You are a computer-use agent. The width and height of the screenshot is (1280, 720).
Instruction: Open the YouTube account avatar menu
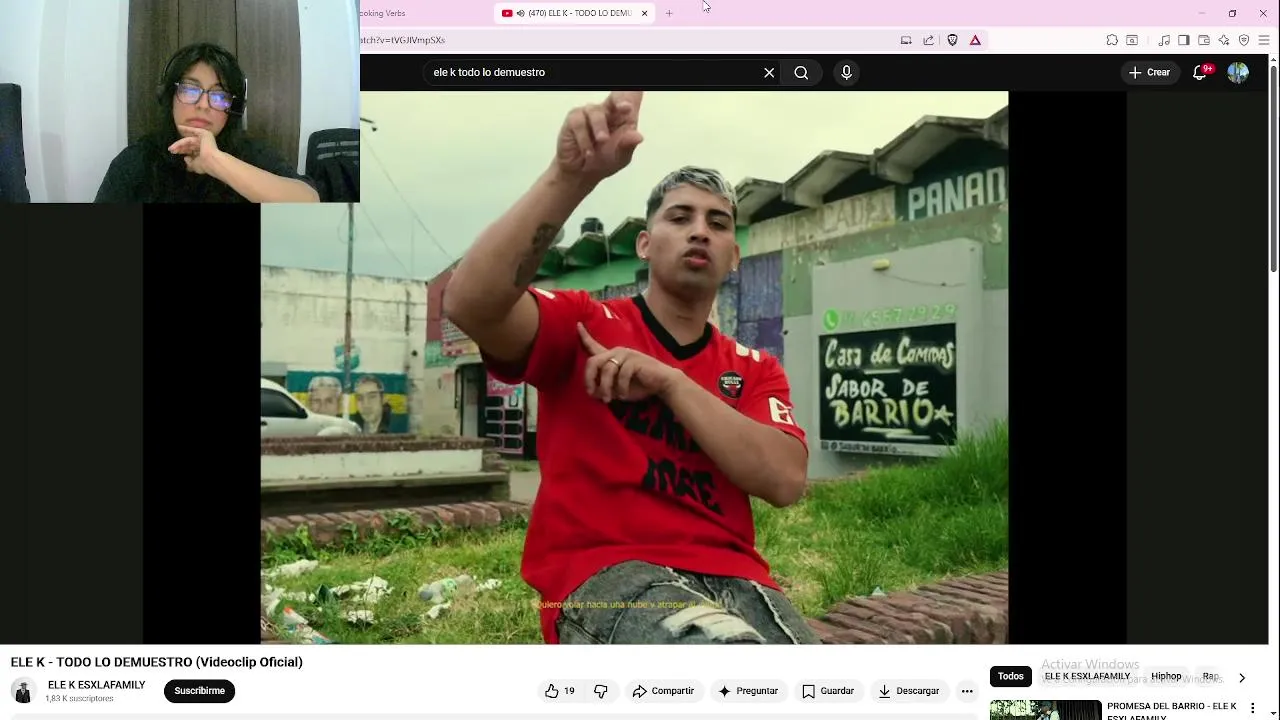tap(1238, 72)
